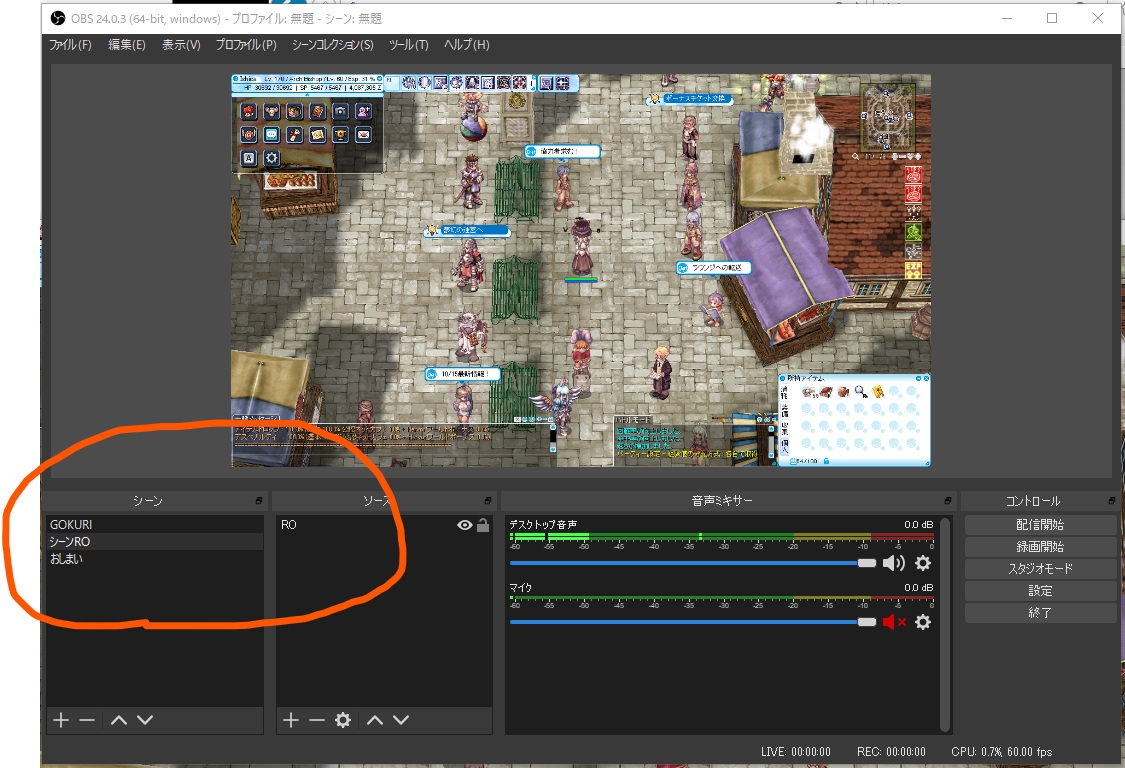
Task: Undock the 音声ミキサー panel with its float icon
Action: tap(948, 500)
